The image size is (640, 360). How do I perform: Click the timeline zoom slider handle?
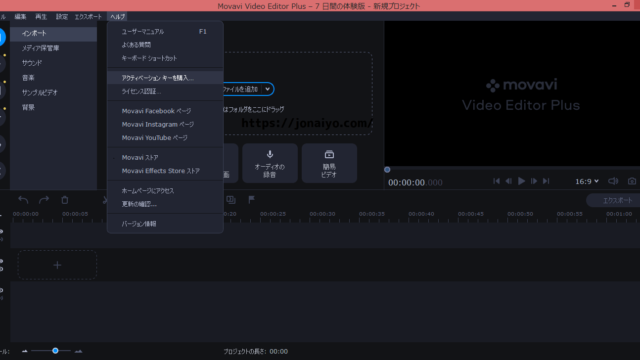pos(55,351)
